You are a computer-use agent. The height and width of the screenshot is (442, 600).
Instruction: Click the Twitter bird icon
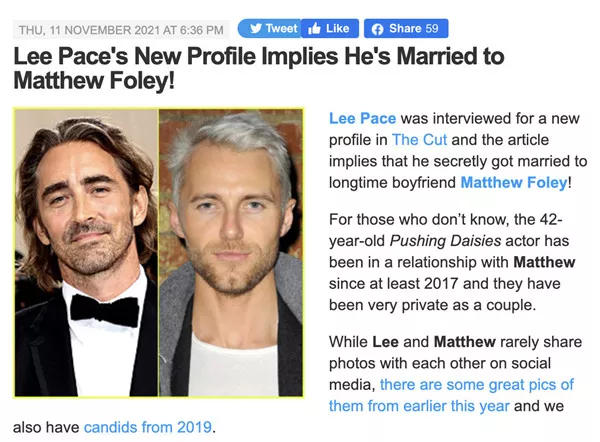tap(256, 28)
